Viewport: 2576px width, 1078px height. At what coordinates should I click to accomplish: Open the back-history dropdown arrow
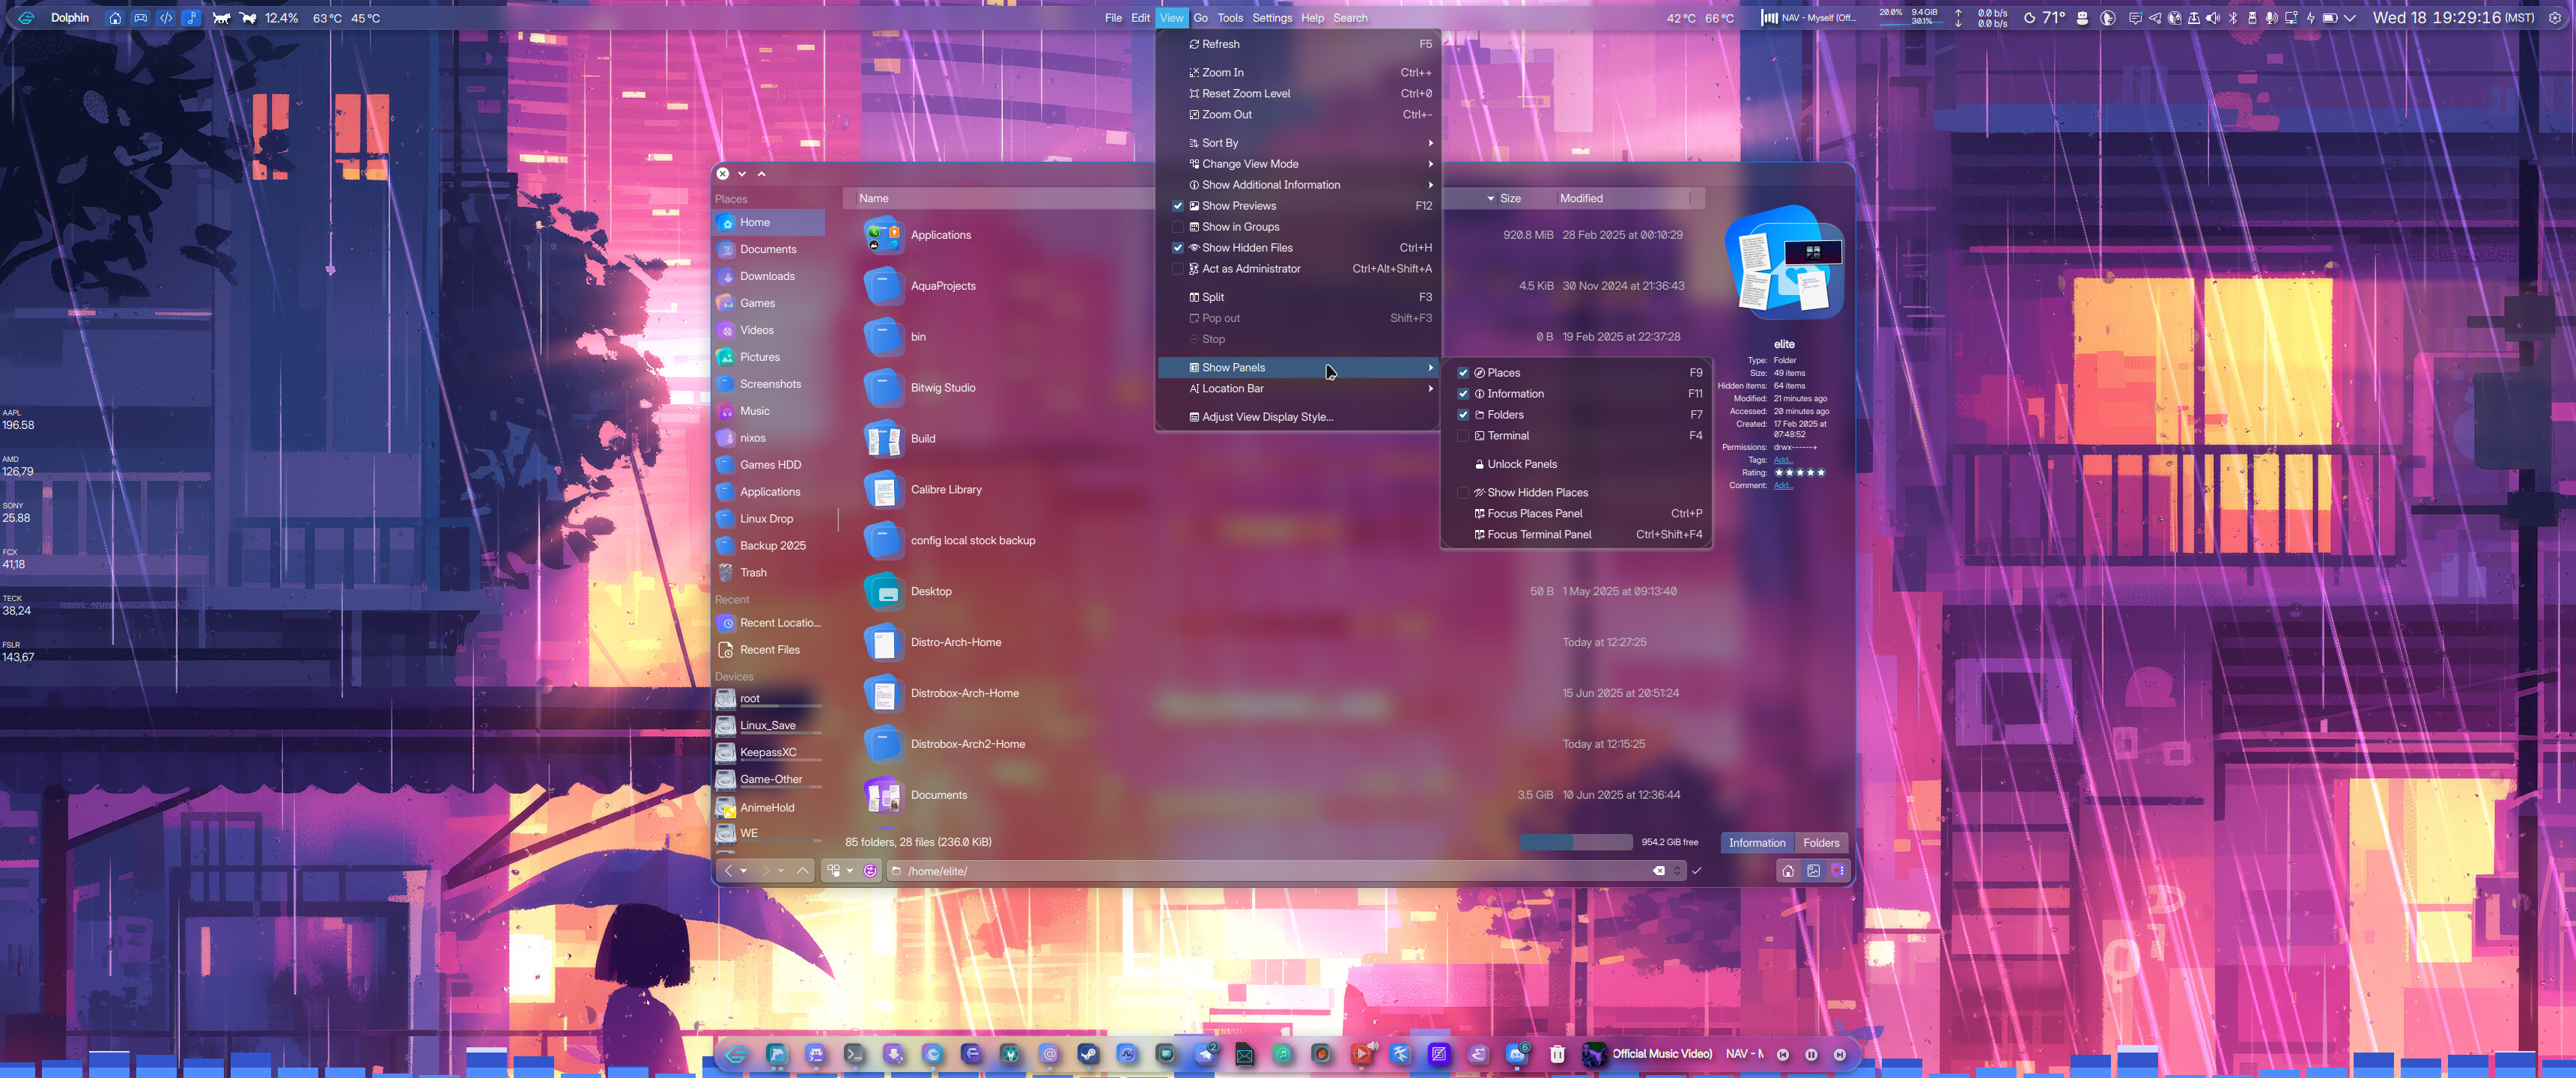743,871
